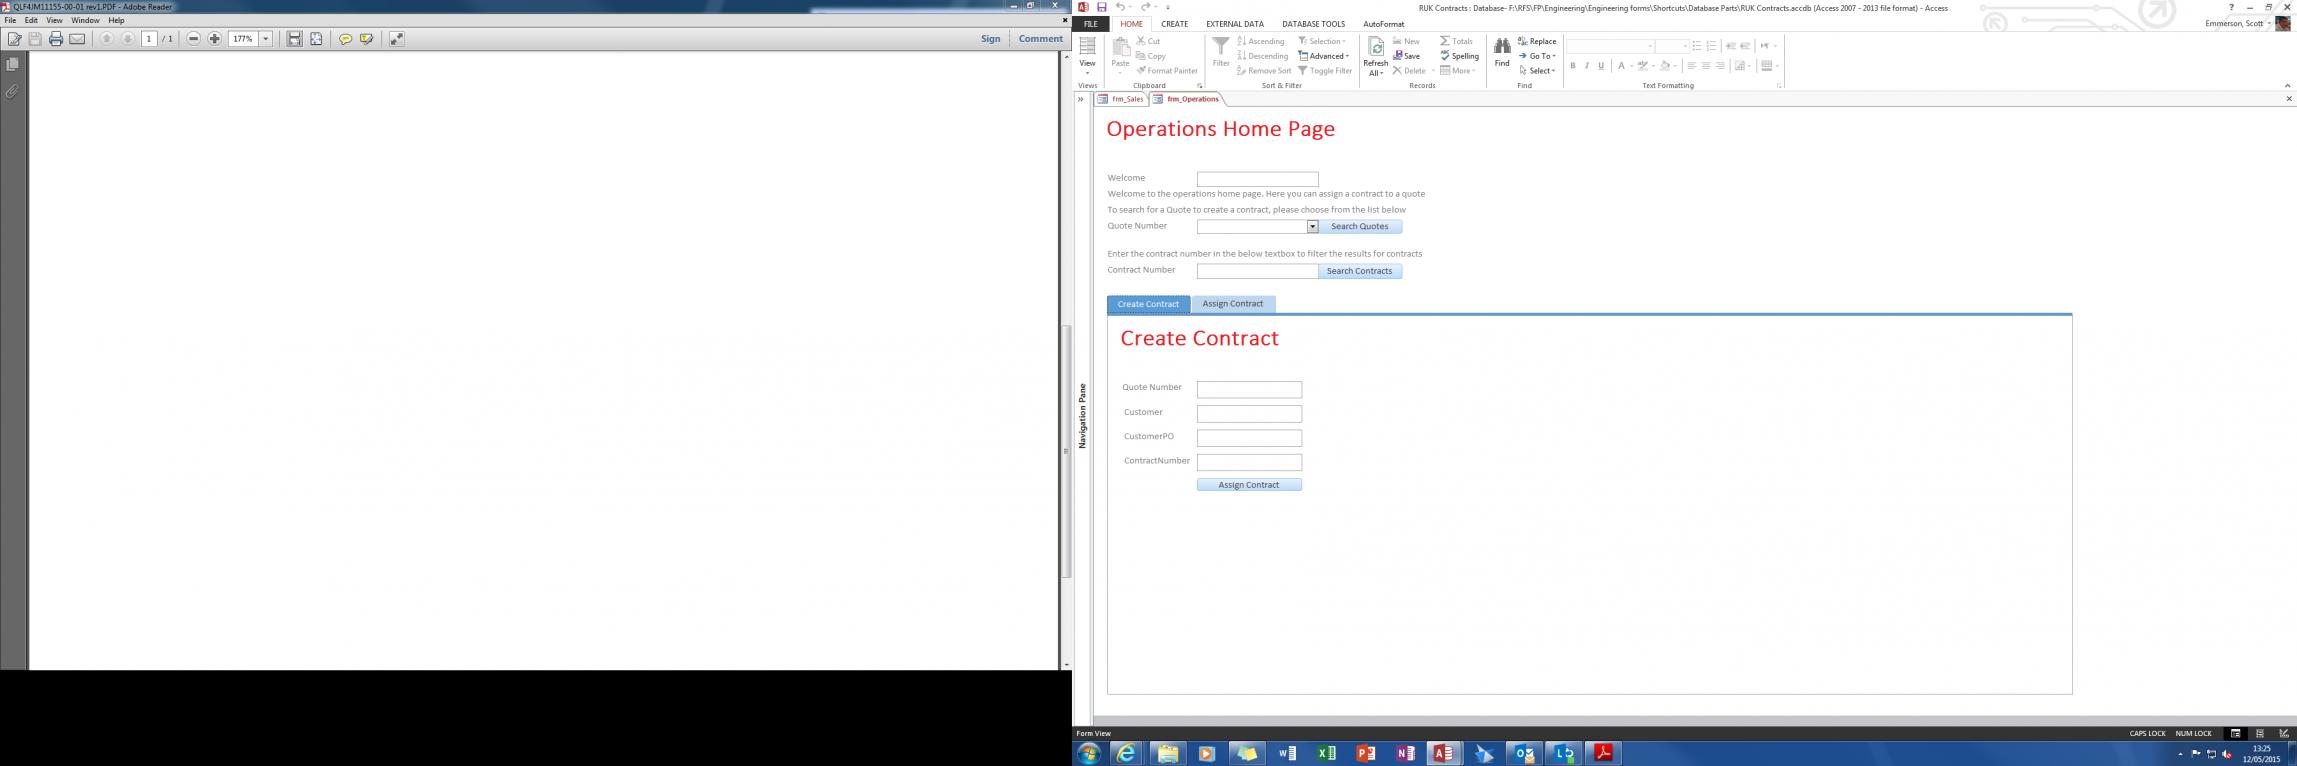Click the Assign Contract button below ContractNumber

pyautogui.click(x=1249, y=485)
